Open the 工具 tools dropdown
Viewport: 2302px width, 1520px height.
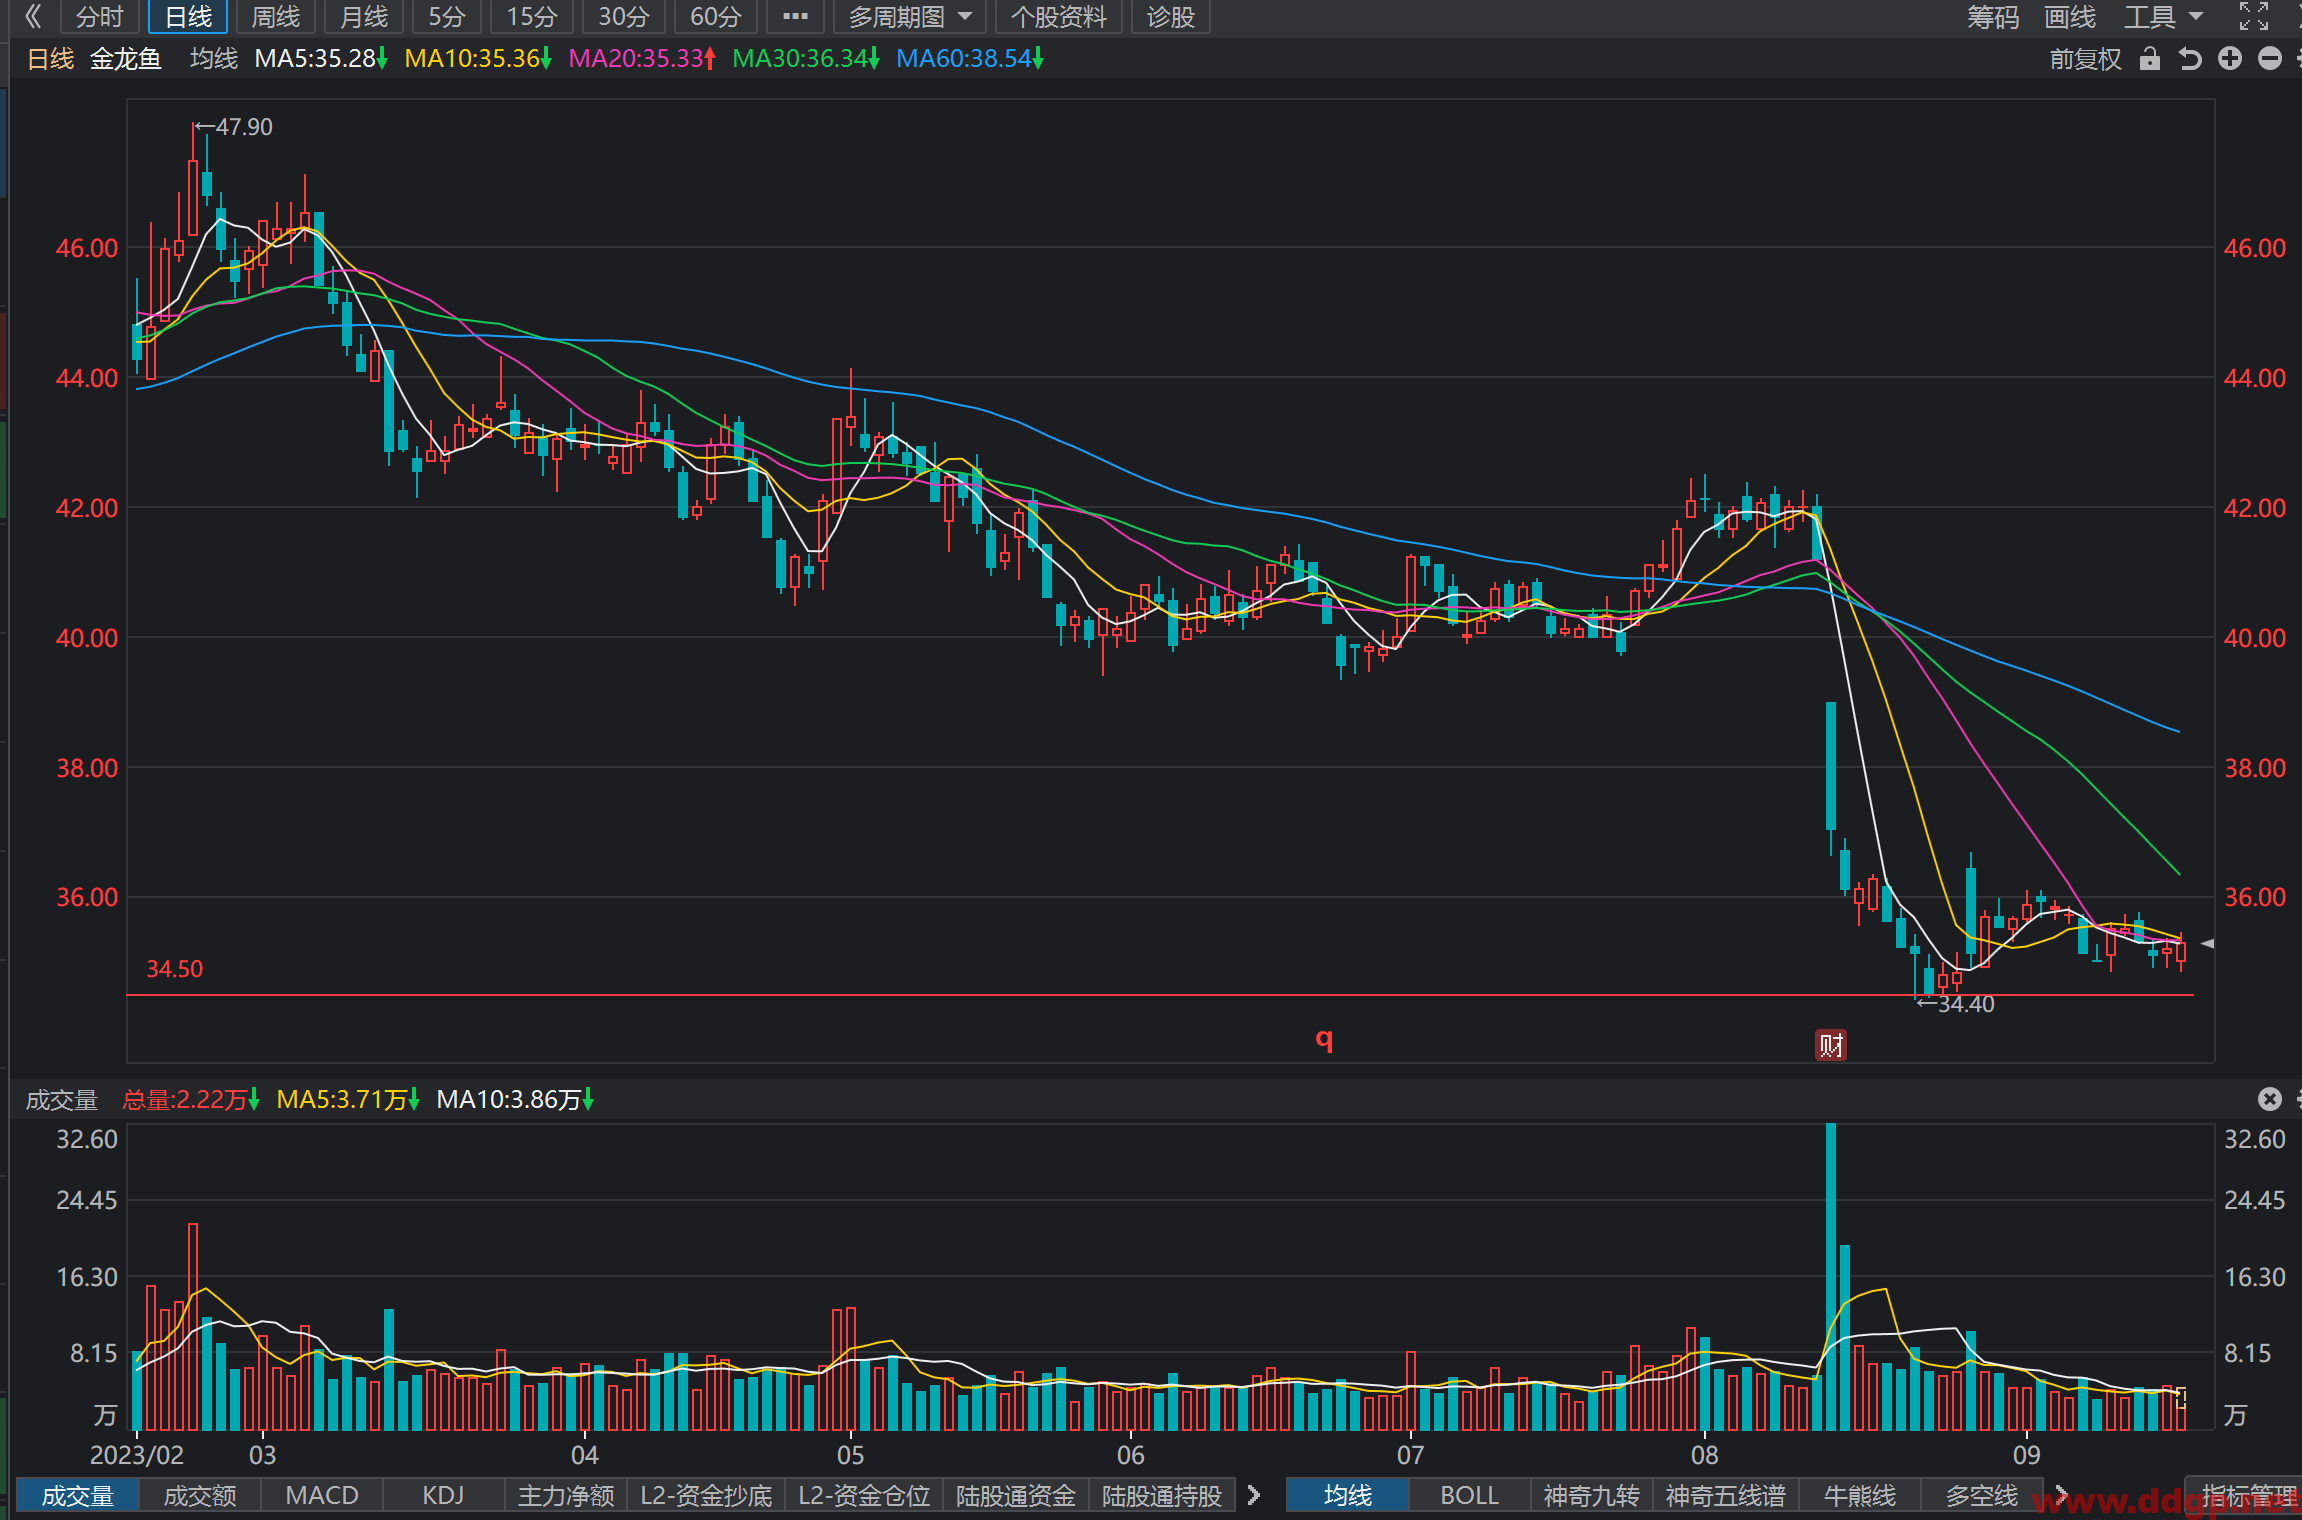pos(2163,16)
